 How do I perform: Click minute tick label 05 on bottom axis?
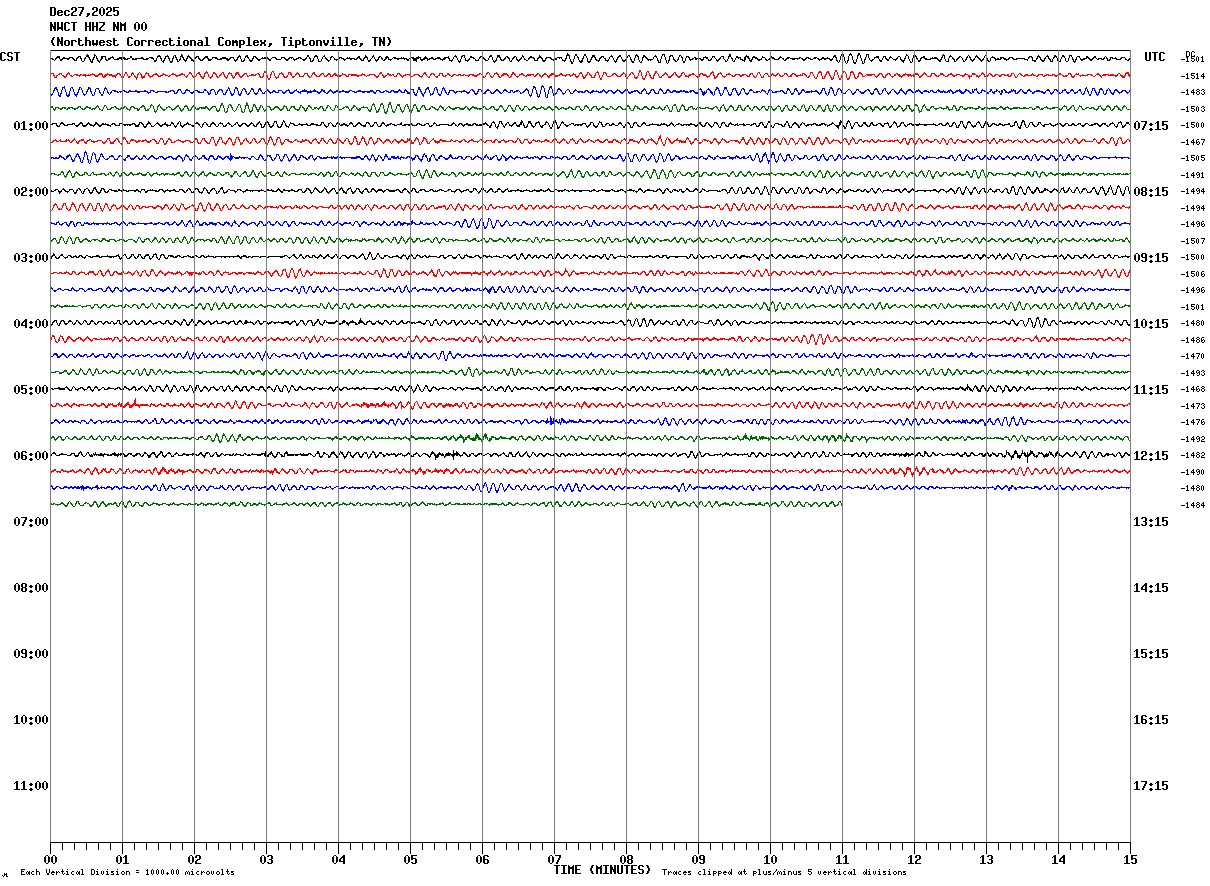click(410, 860)
